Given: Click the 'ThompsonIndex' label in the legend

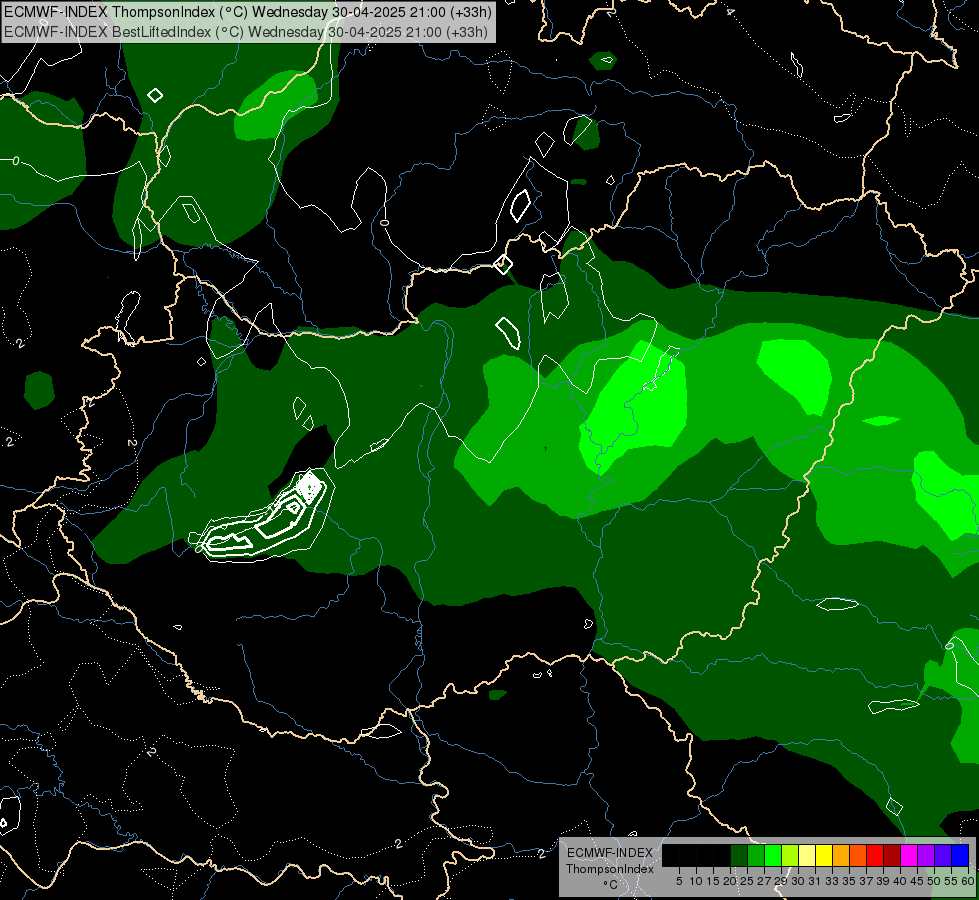Looking at the screenshot, I should tap(610, 869).
